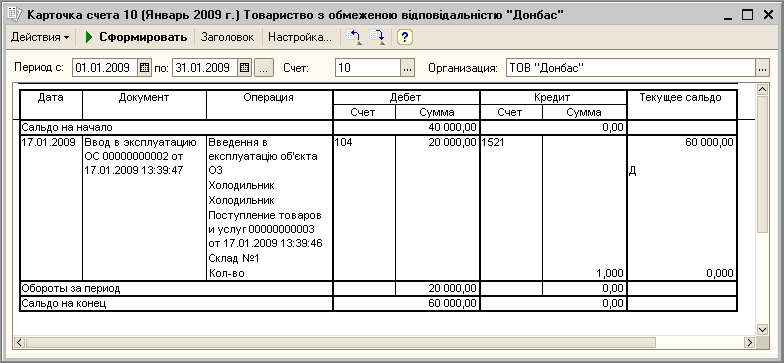Click the horizontal scrollbar left arrow
Image resolution: width=784 pixels, height=363 pixels.
coord(20,342)
